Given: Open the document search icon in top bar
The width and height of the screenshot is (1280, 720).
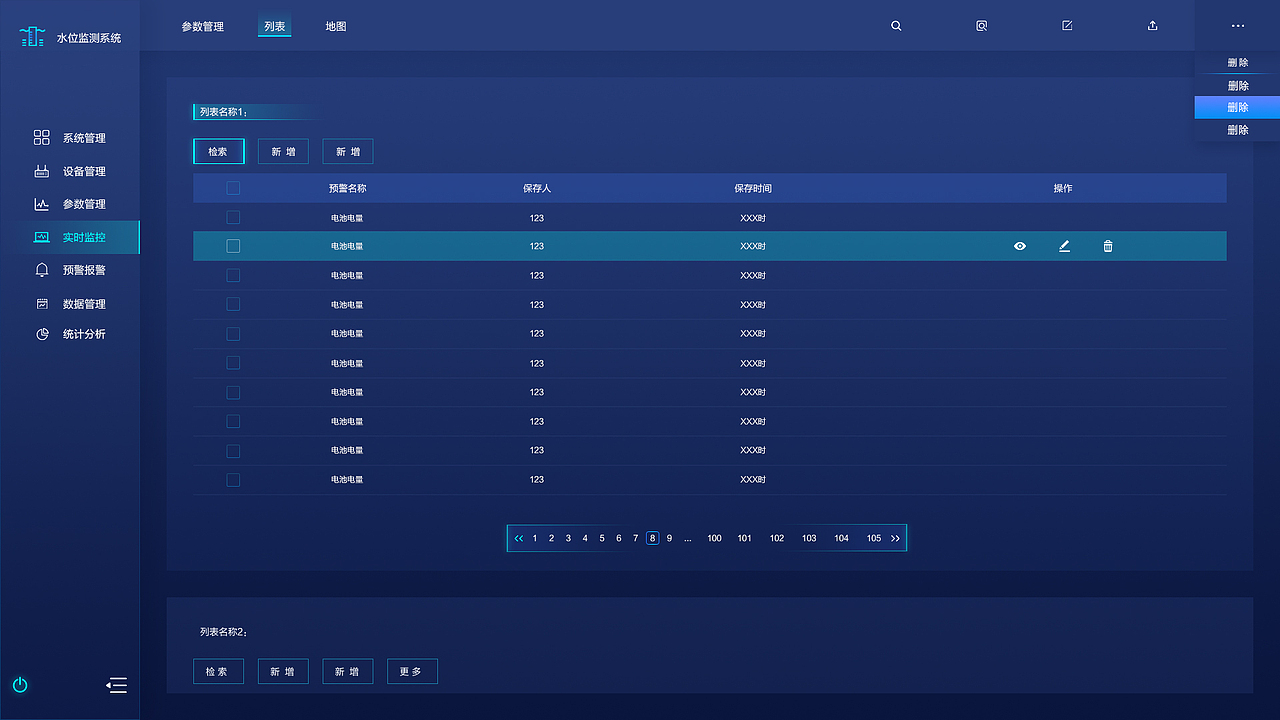Looking at the screenshot, I should tap(982, 26).
